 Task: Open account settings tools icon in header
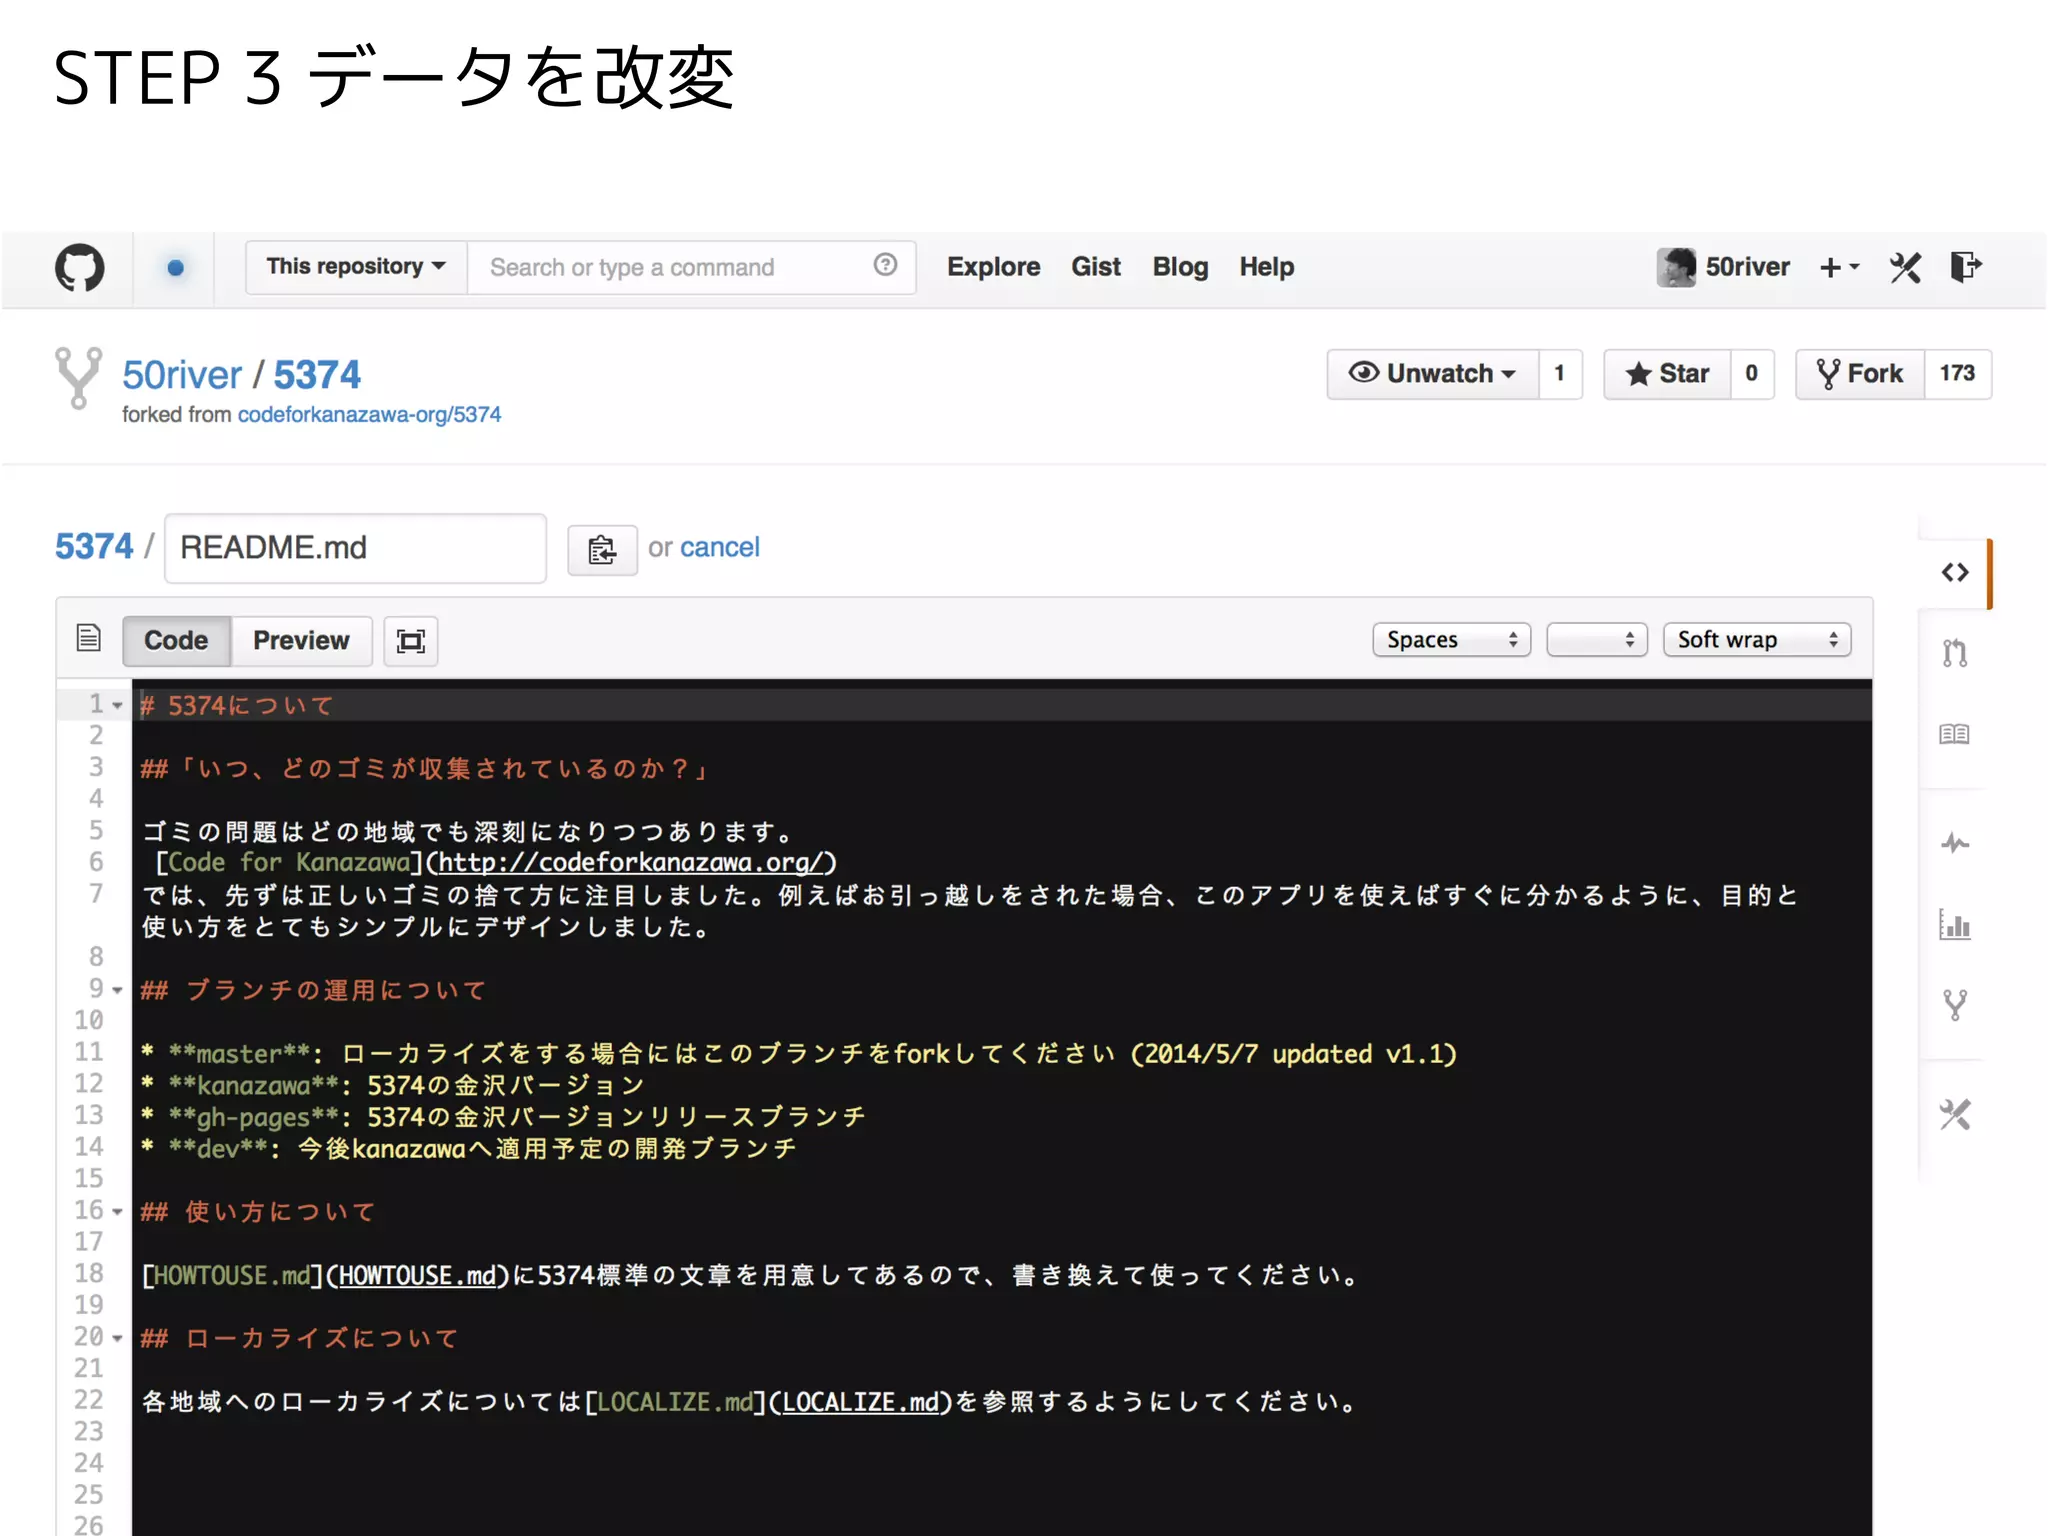tap(1905, 267)
